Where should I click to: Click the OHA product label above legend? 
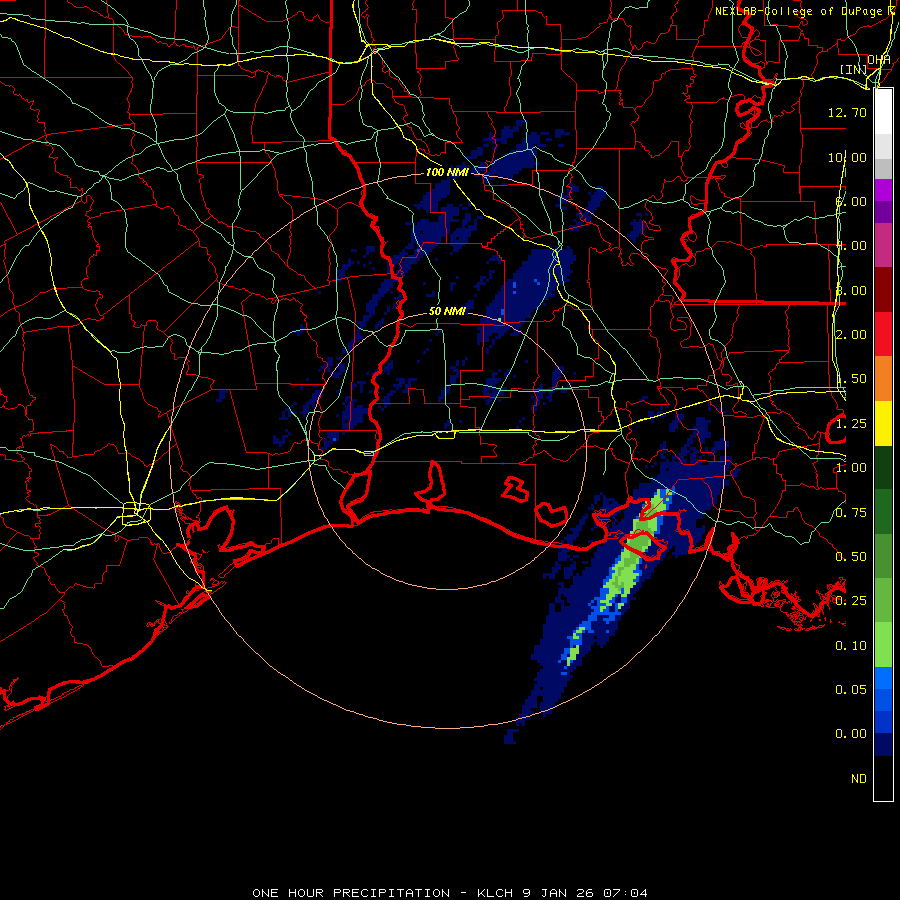(x=878, y=59)
